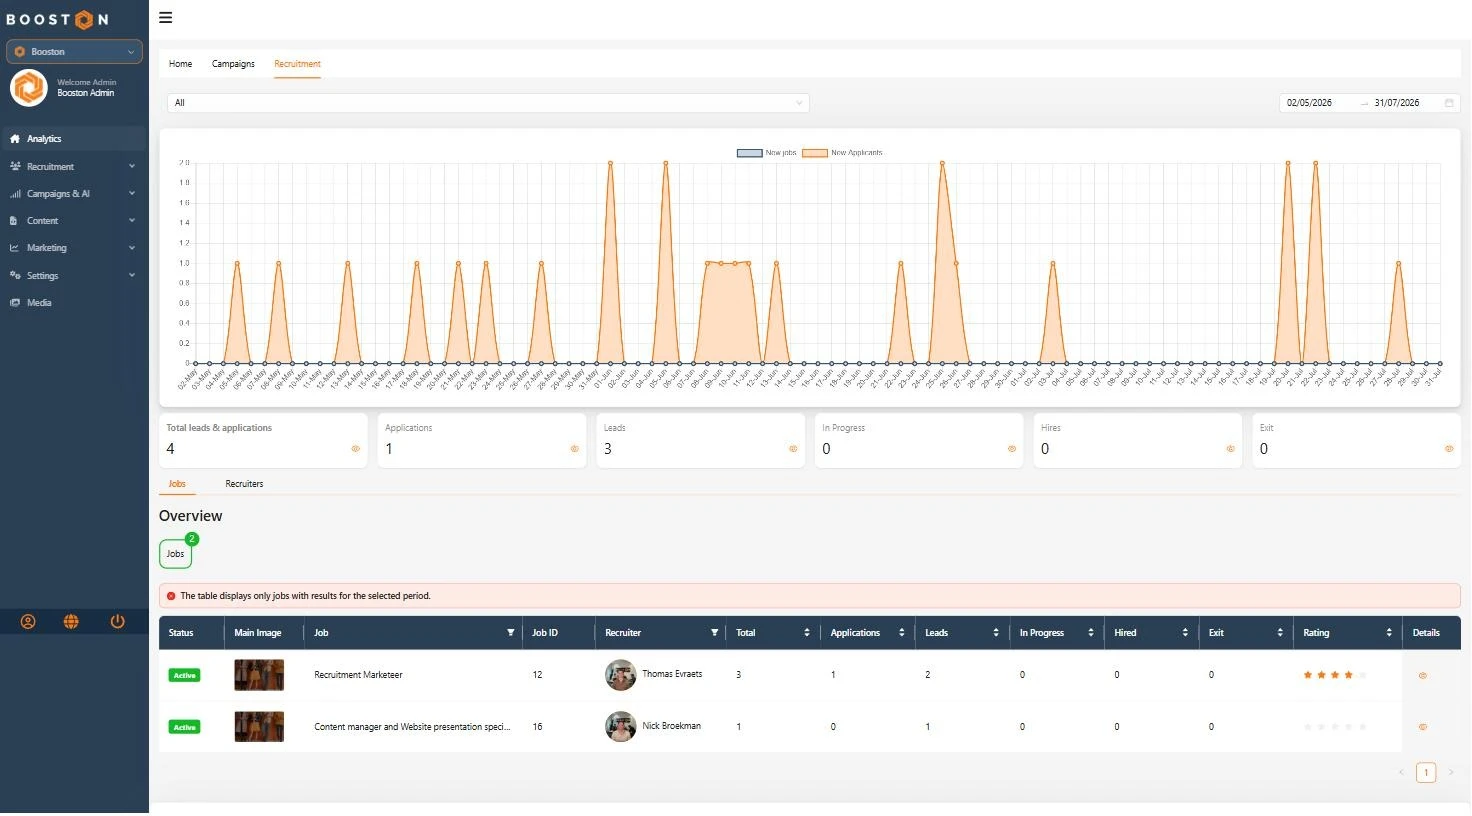1472x816 pixels.
Task: Go to page 1 in pagination
Action: 1426,773
